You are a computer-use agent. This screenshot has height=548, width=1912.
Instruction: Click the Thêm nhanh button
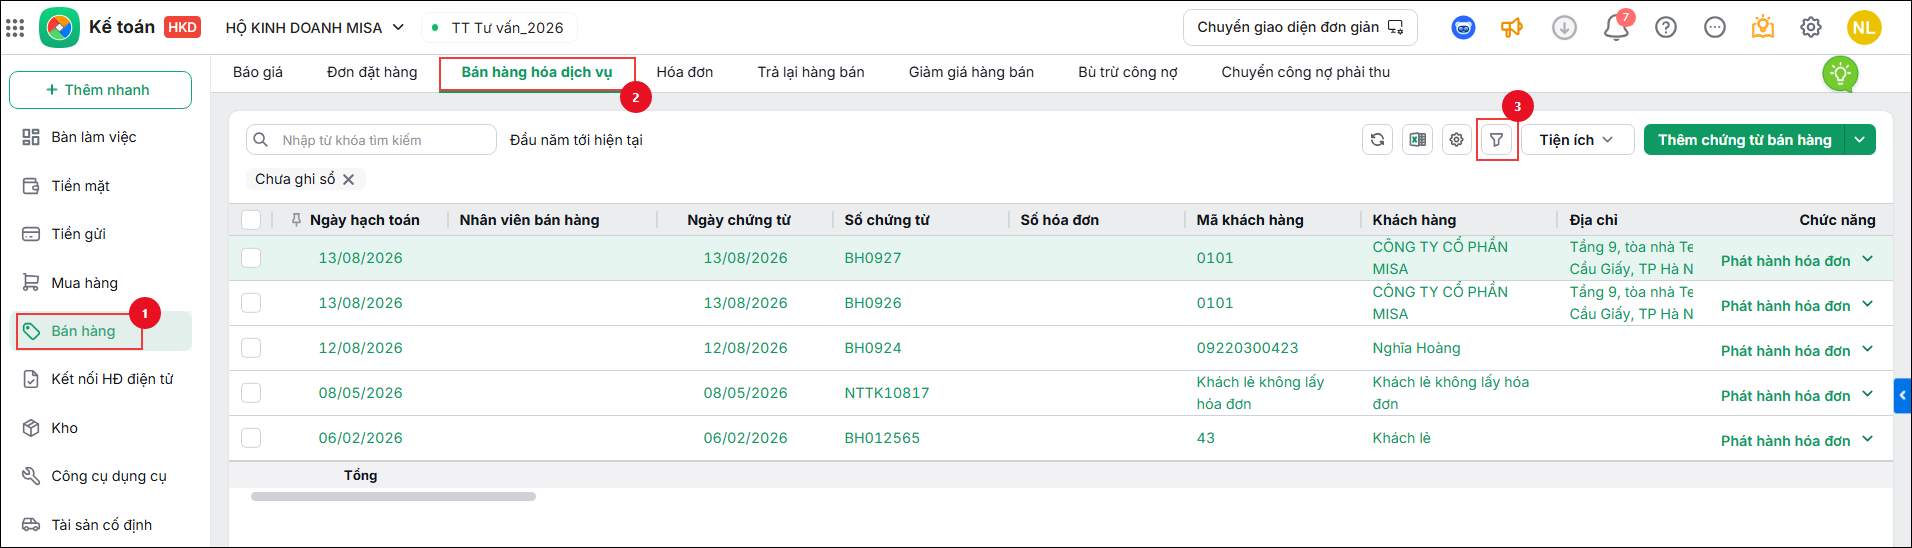(100, 90)
